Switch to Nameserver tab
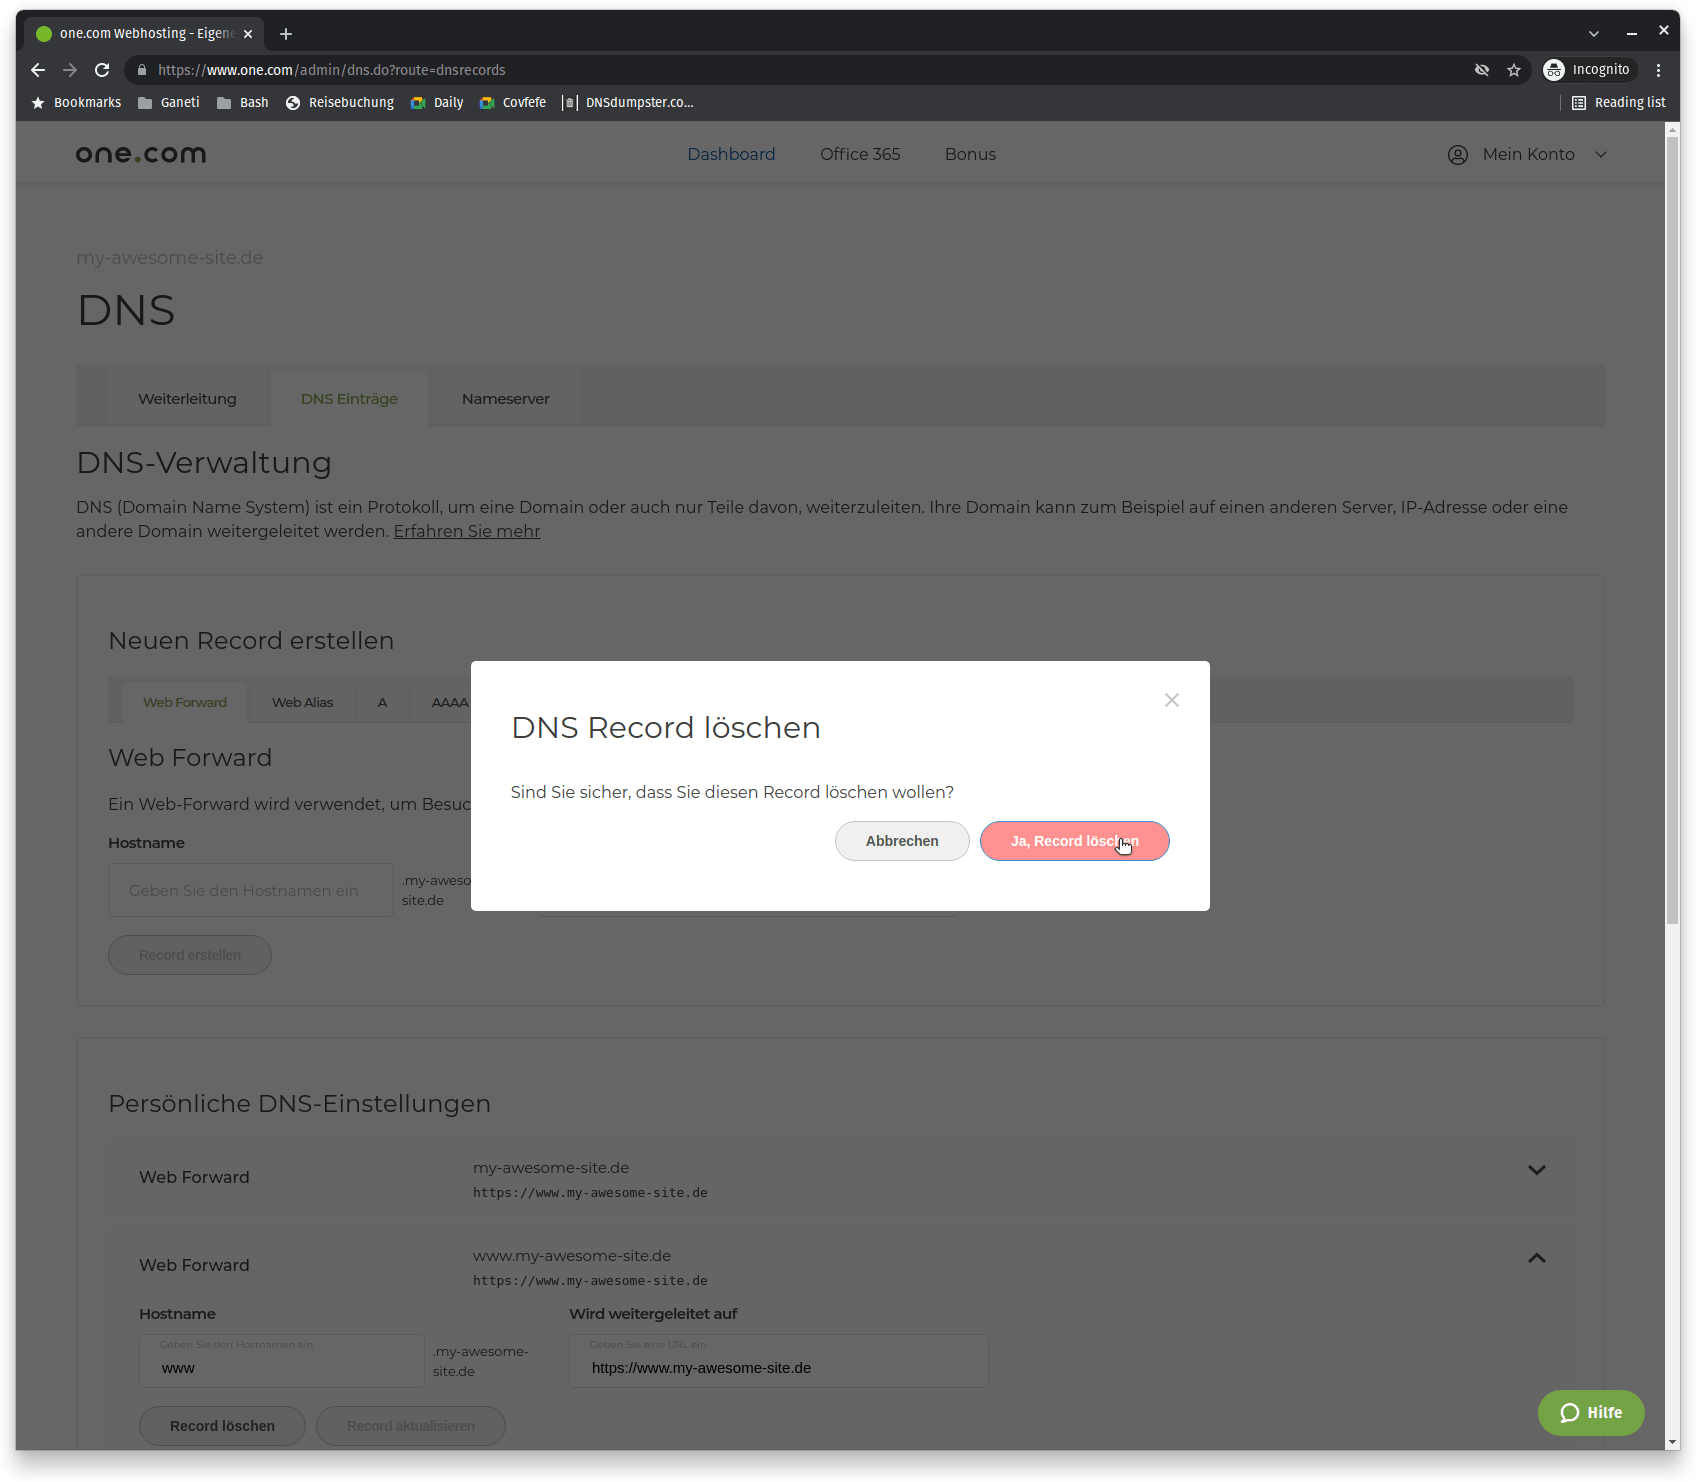 pos(505,398)
